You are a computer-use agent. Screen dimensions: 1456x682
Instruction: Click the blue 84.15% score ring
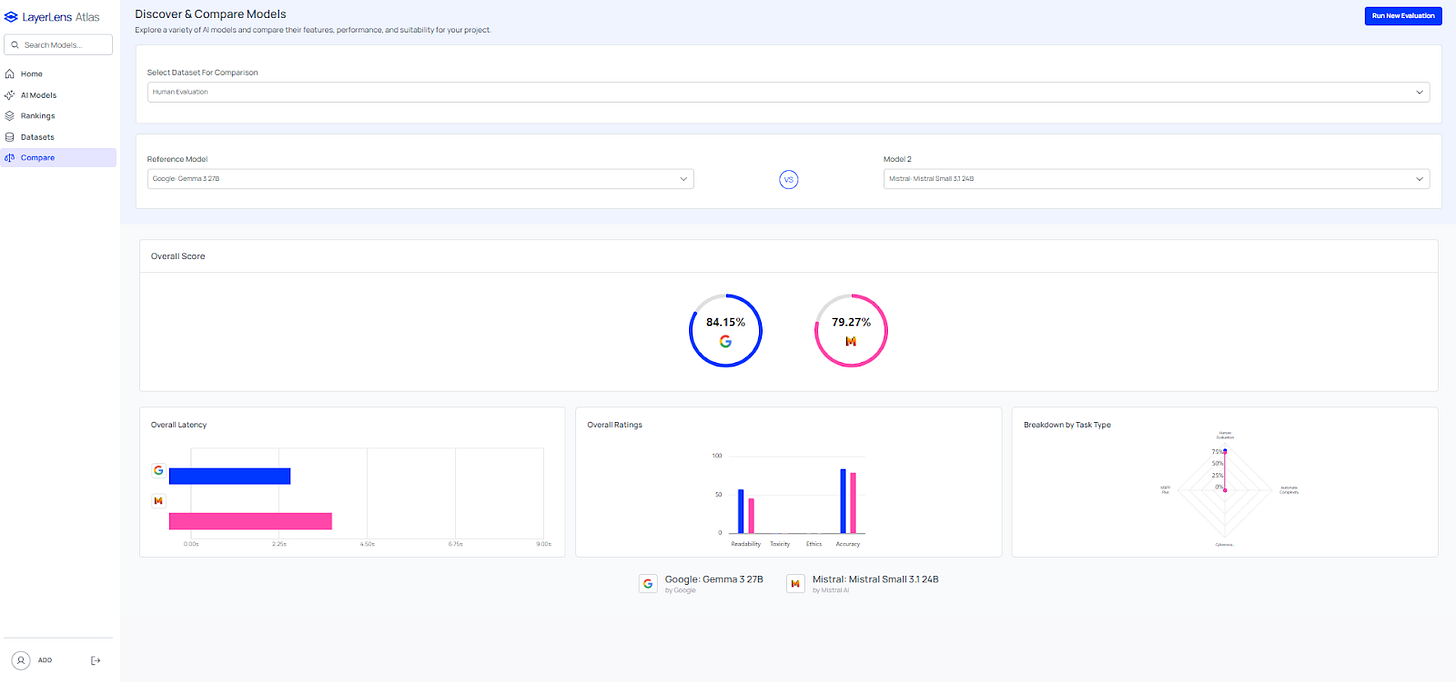(725, 331)
